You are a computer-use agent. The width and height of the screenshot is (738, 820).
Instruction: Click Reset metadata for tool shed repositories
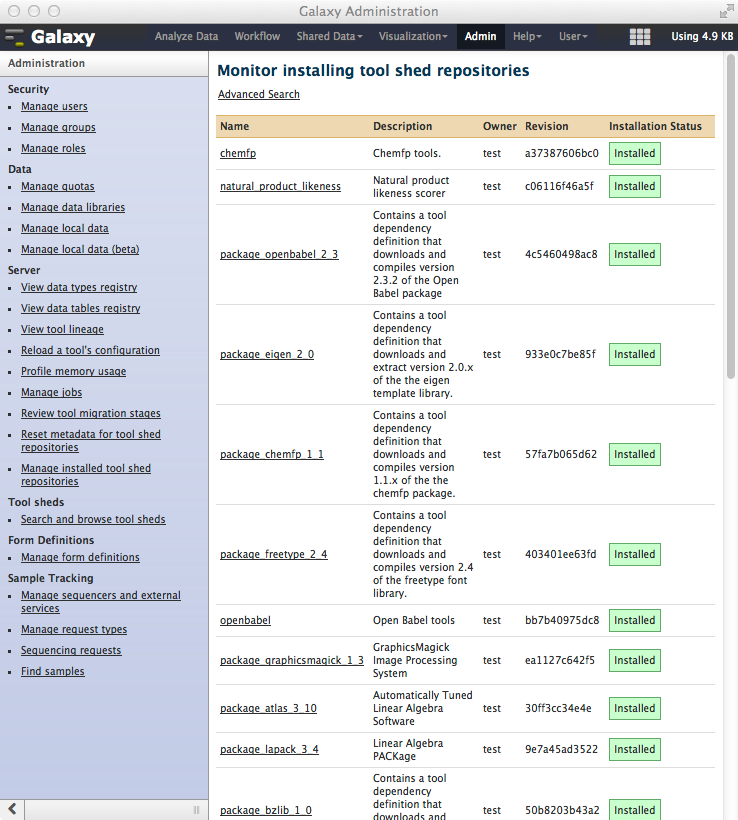(90, 440)
